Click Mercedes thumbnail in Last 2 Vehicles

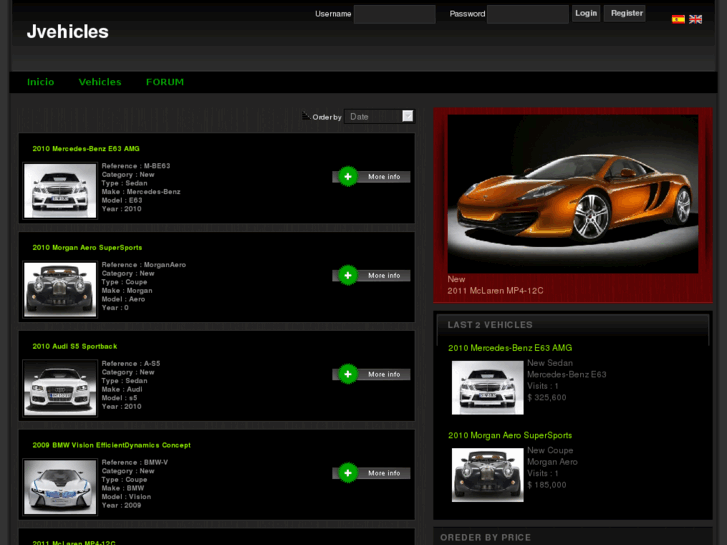point(488,388)
